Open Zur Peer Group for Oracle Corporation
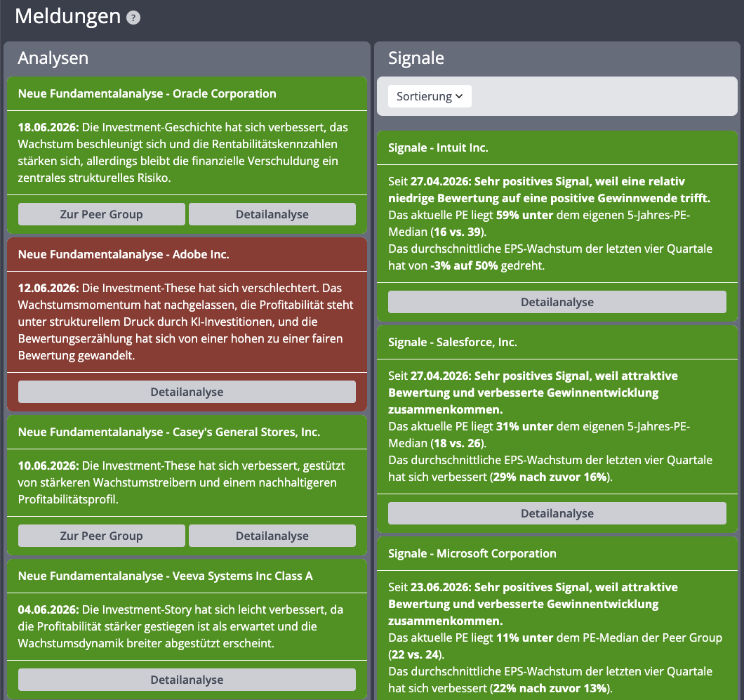 [102, 215]
